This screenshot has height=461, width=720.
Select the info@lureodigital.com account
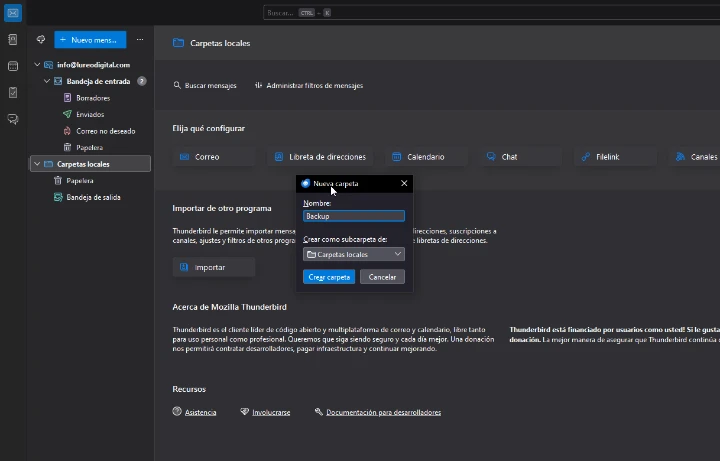point(90,65)
